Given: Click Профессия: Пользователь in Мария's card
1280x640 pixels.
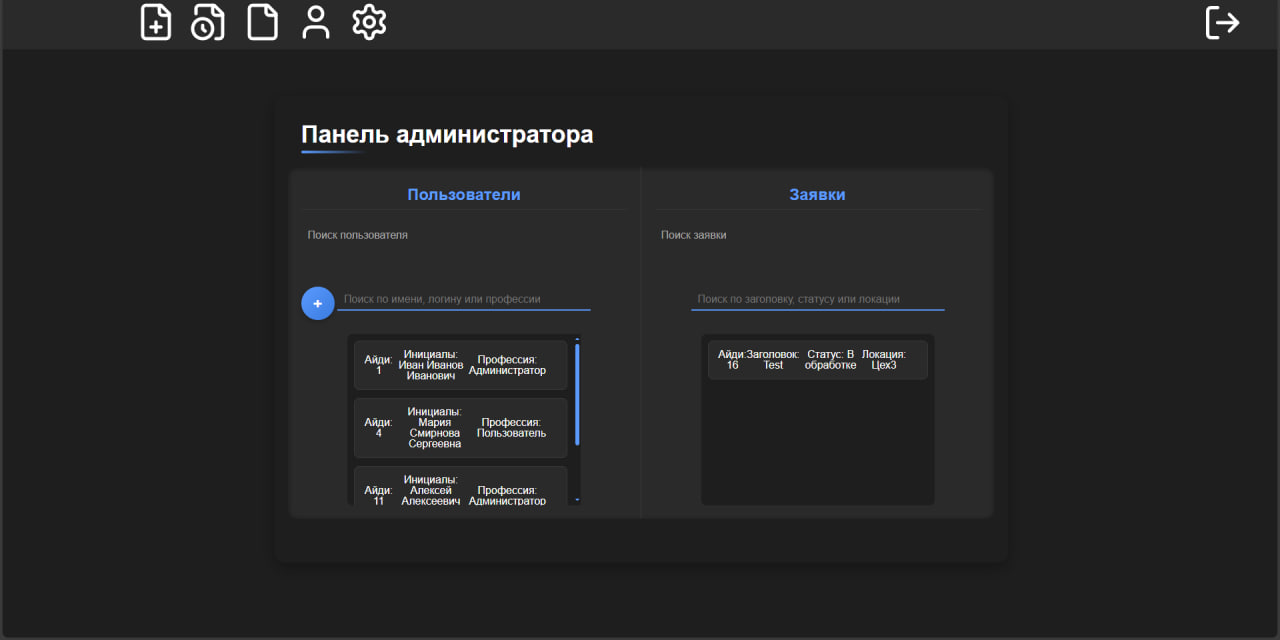Looking at the screenshot, I should [x=511, y=428].
